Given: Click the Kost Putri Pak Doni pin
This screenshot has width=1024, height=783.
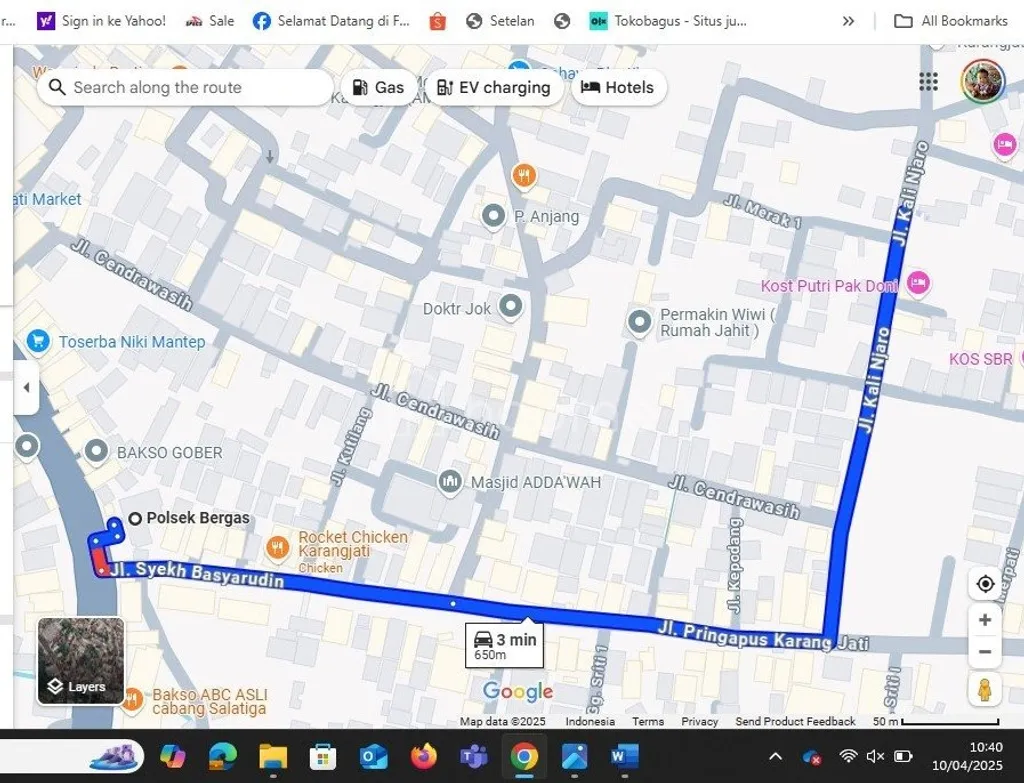Looking at the screenshot, I should point(917,284).
